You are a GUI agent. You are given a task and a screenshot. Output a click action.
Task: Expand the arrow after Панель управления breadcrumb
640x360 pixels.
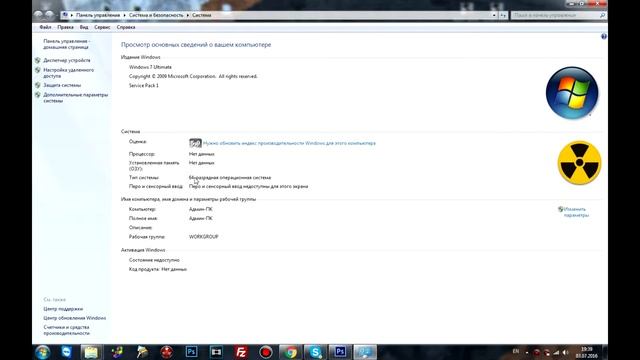[x=124, y=15]
